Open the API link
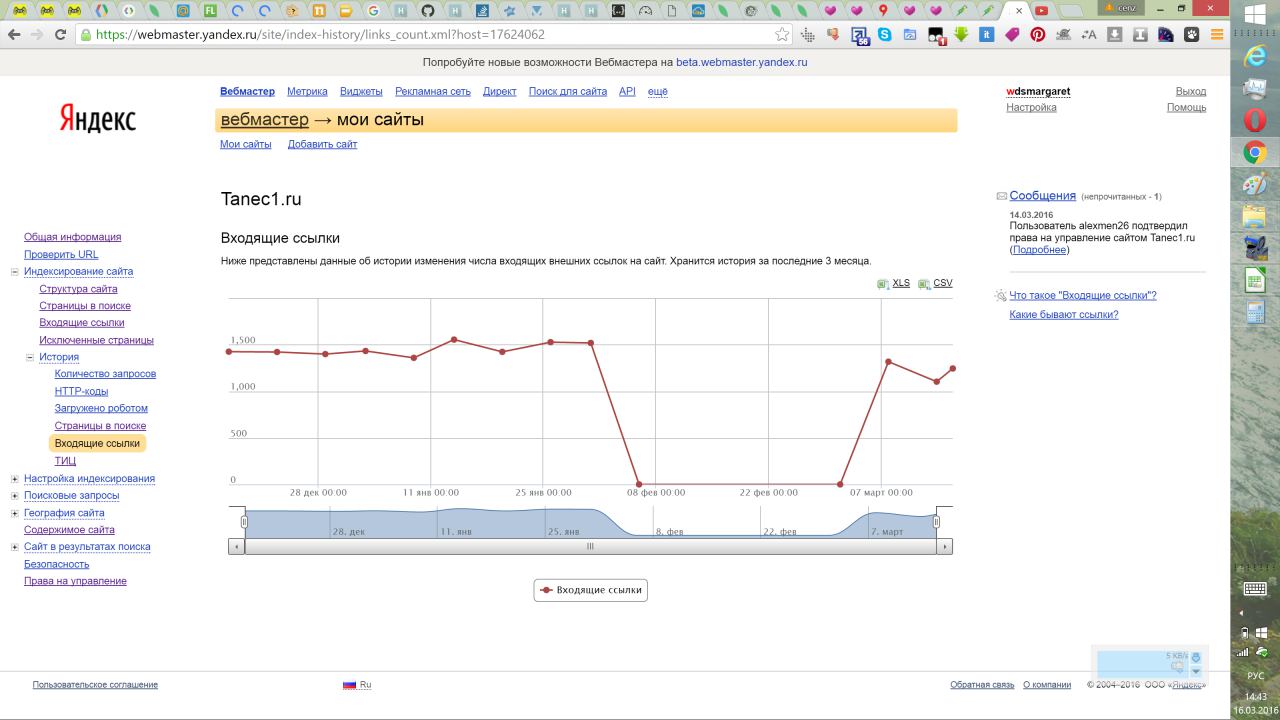Image resolution: width=1280 pixels, height=720 pixels. 627,91
